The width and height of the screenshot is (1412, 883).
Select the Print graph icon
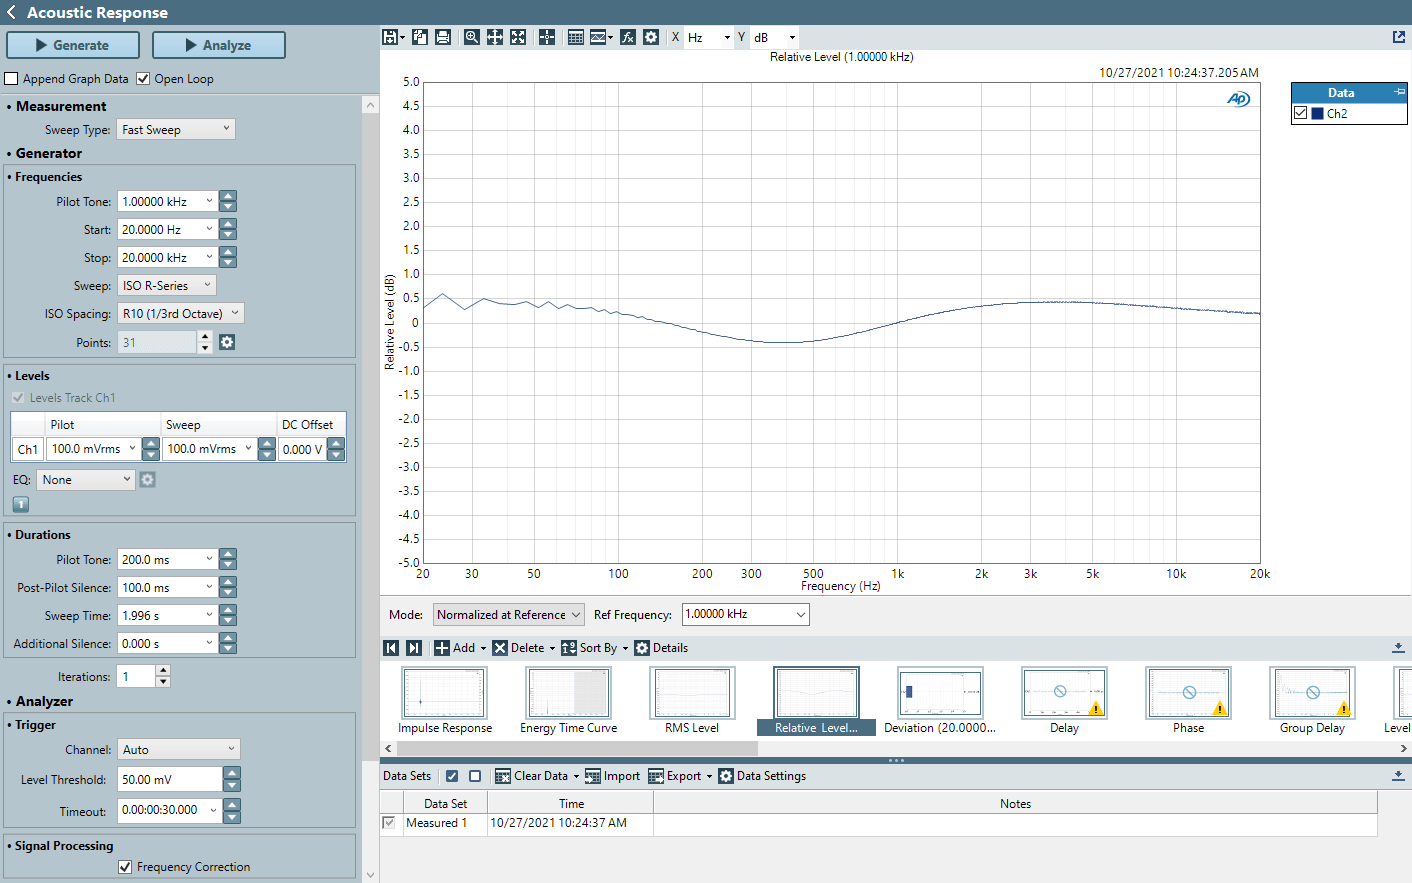coord(445,37)
